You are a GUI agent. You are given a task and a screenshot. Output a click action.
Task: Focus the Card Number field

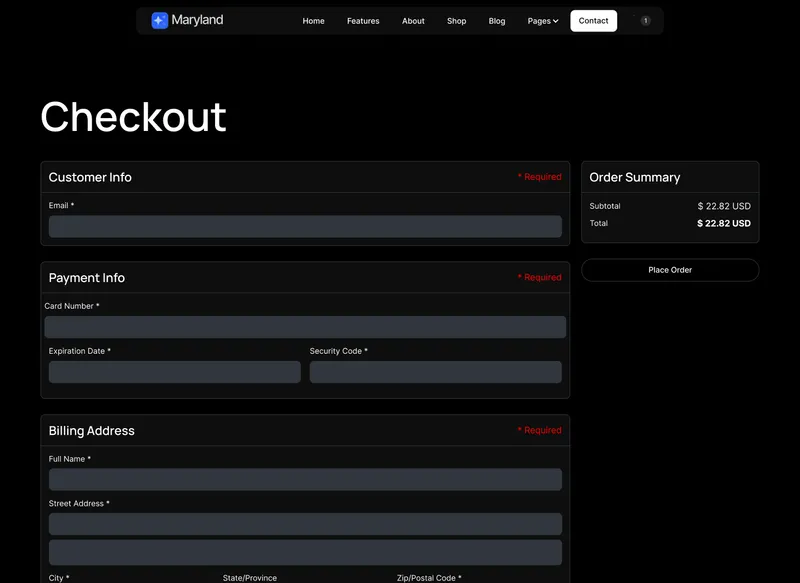pyautogui.click(x=305, y=326)
